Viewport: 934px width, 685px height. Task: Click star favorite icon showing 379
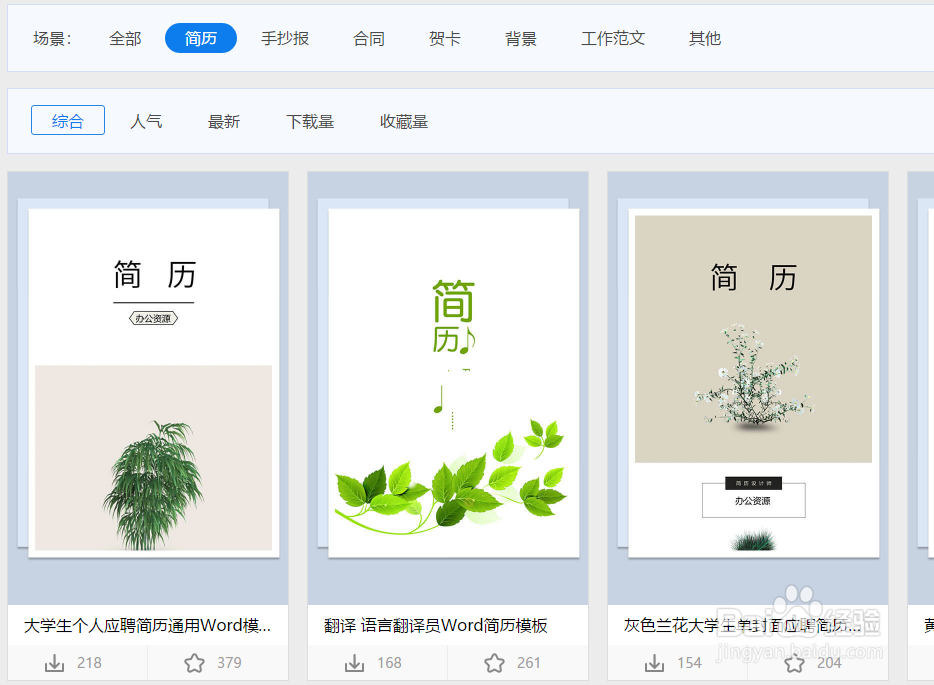click(x=194, y=663)
